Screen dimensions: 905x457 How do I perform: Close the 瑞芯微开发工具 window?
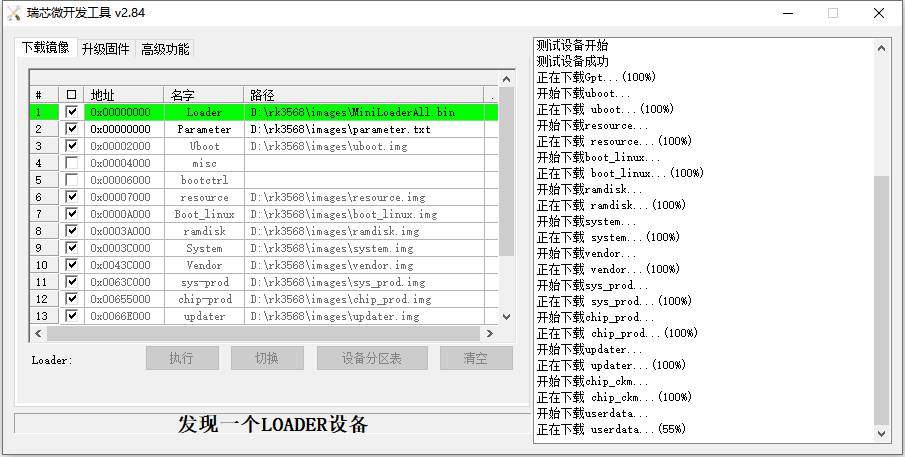[x=879, y=13]
